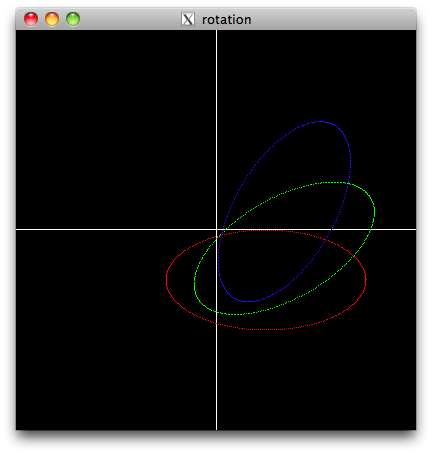Click the green ellipse's lower-left curve
This screenshot has width=432, height=454.
click(x=200, y=300)
